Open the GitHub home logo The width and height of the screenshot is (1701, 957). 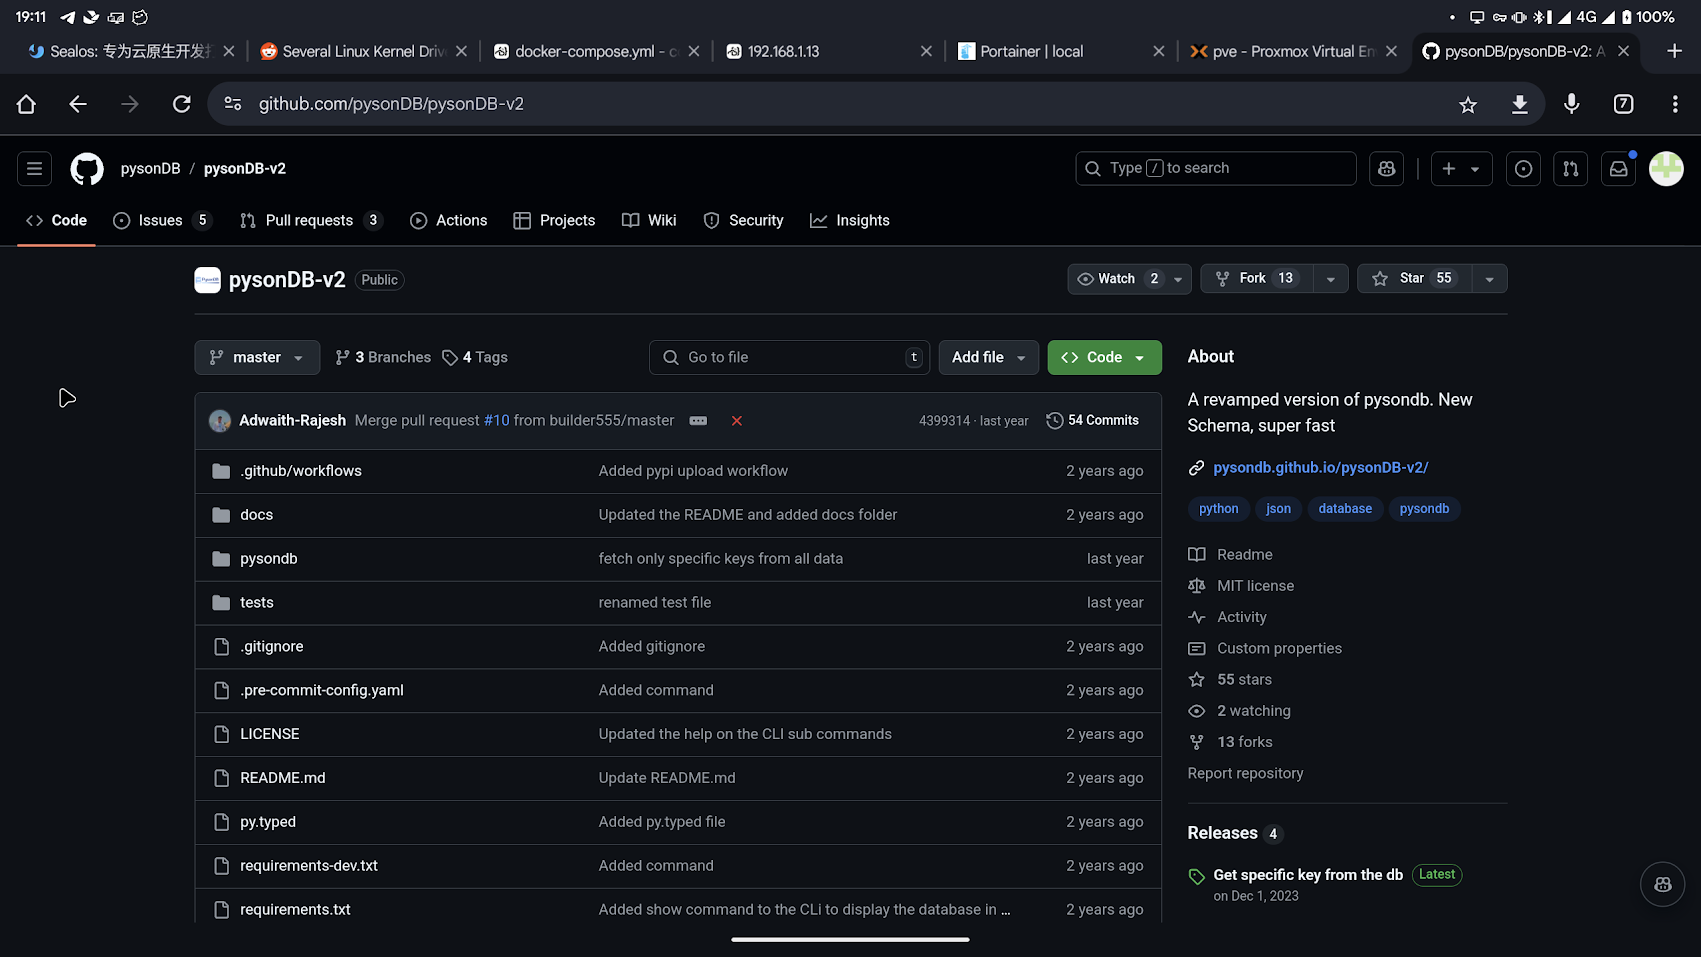[x=86, y=168]
